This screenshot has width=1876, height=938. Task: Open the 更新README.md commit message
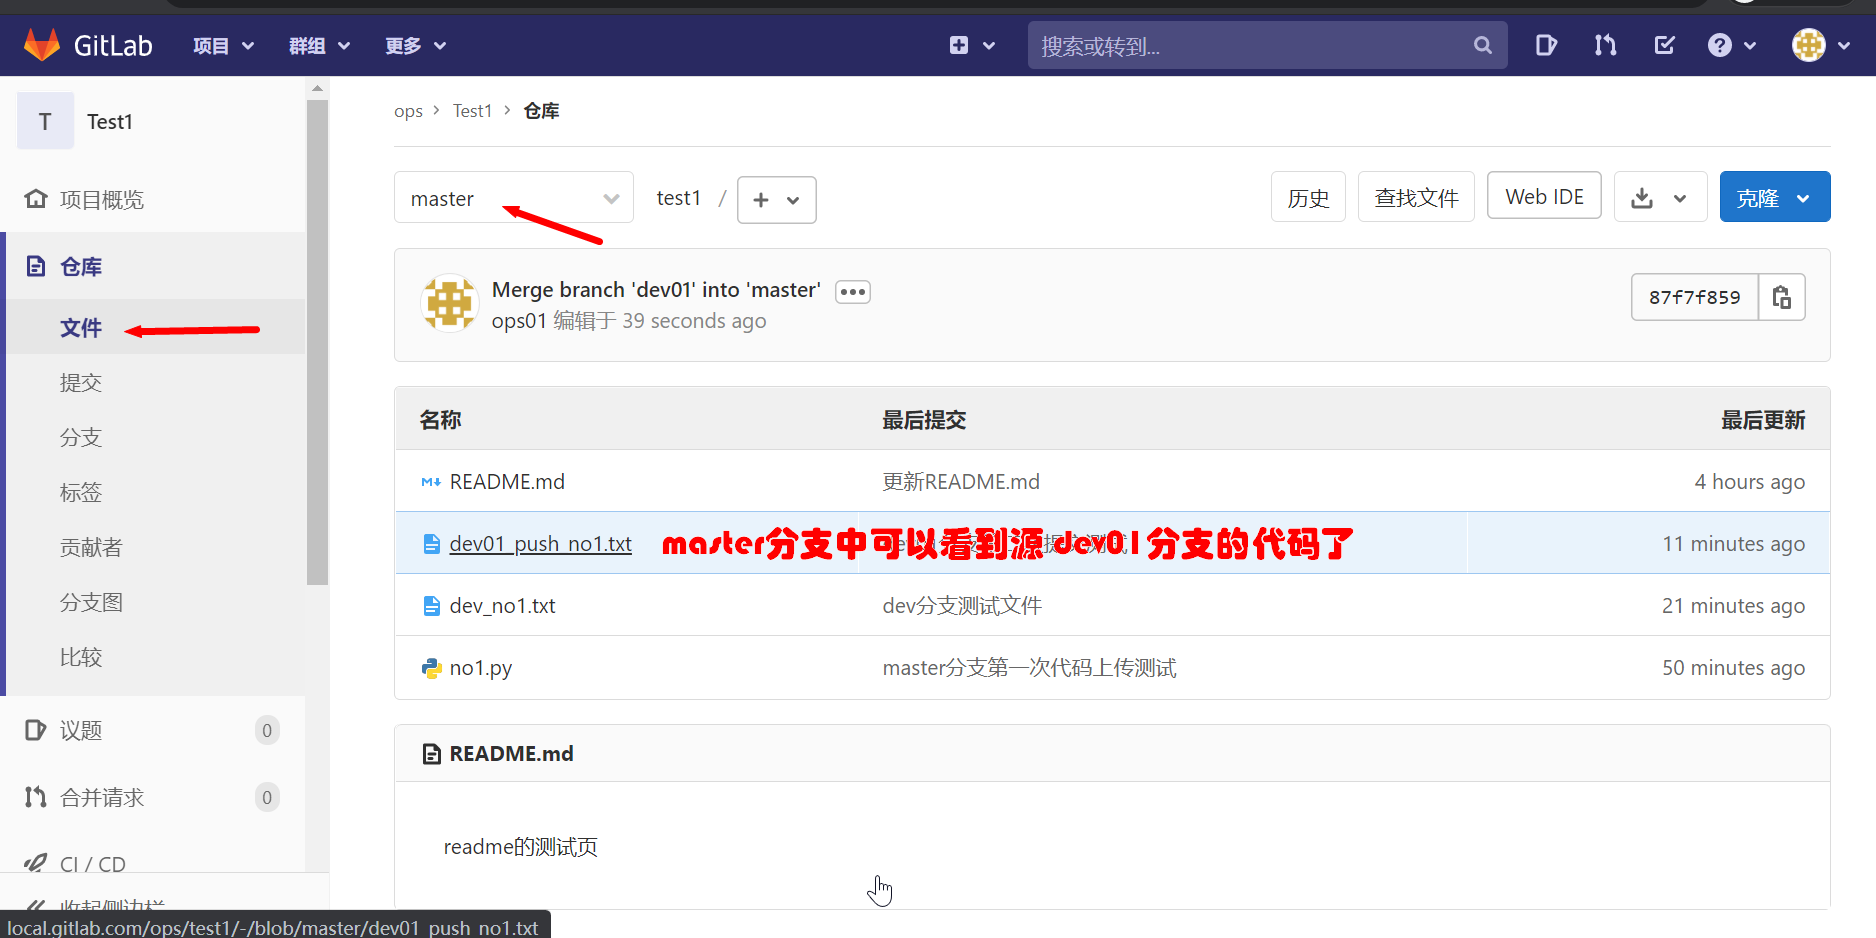point(961,482)
